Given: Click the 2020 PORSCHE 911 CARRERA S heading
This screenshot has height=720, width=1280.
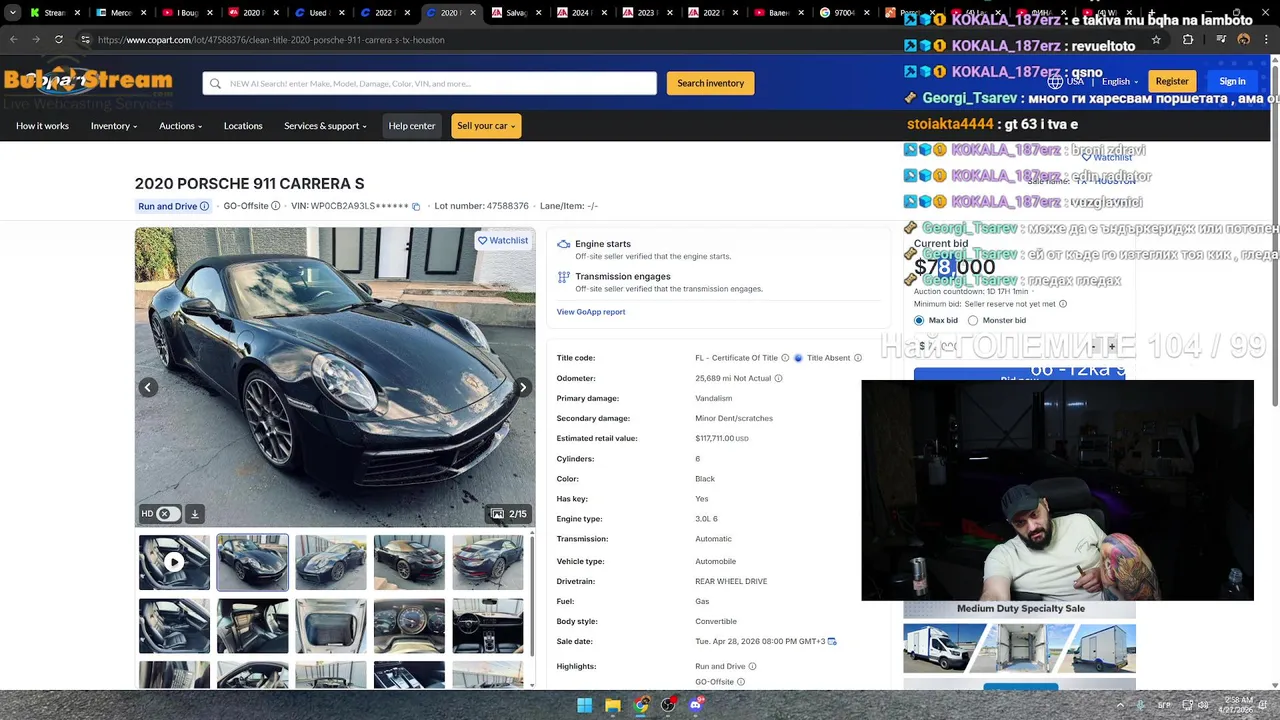Looking at the screenshot, I should pyautogui.click(x=249, y=184).
